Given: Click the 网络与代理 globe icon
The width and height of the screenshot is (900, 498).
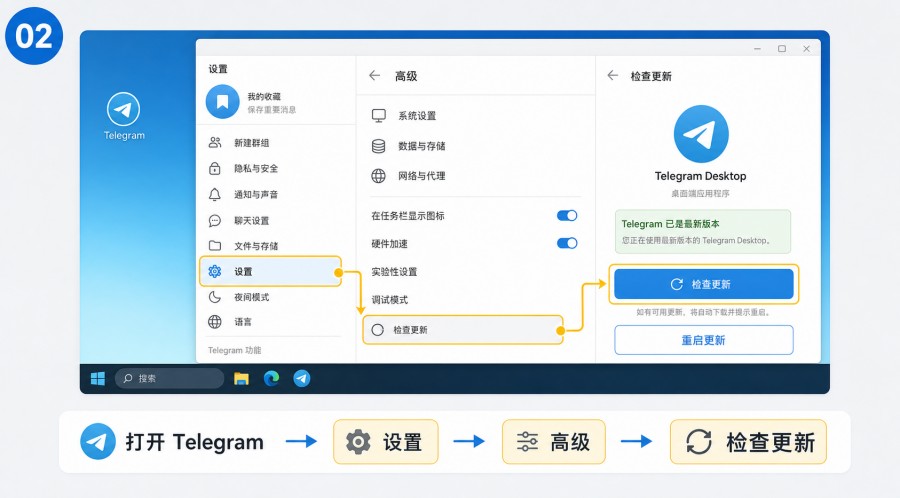Looking at the screenshot, I should (x=379, y=176).
